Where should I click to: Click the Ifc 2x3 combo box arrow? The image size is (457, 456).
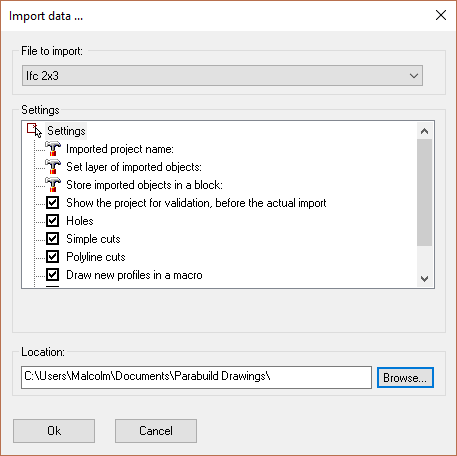(x=414, y=76)
